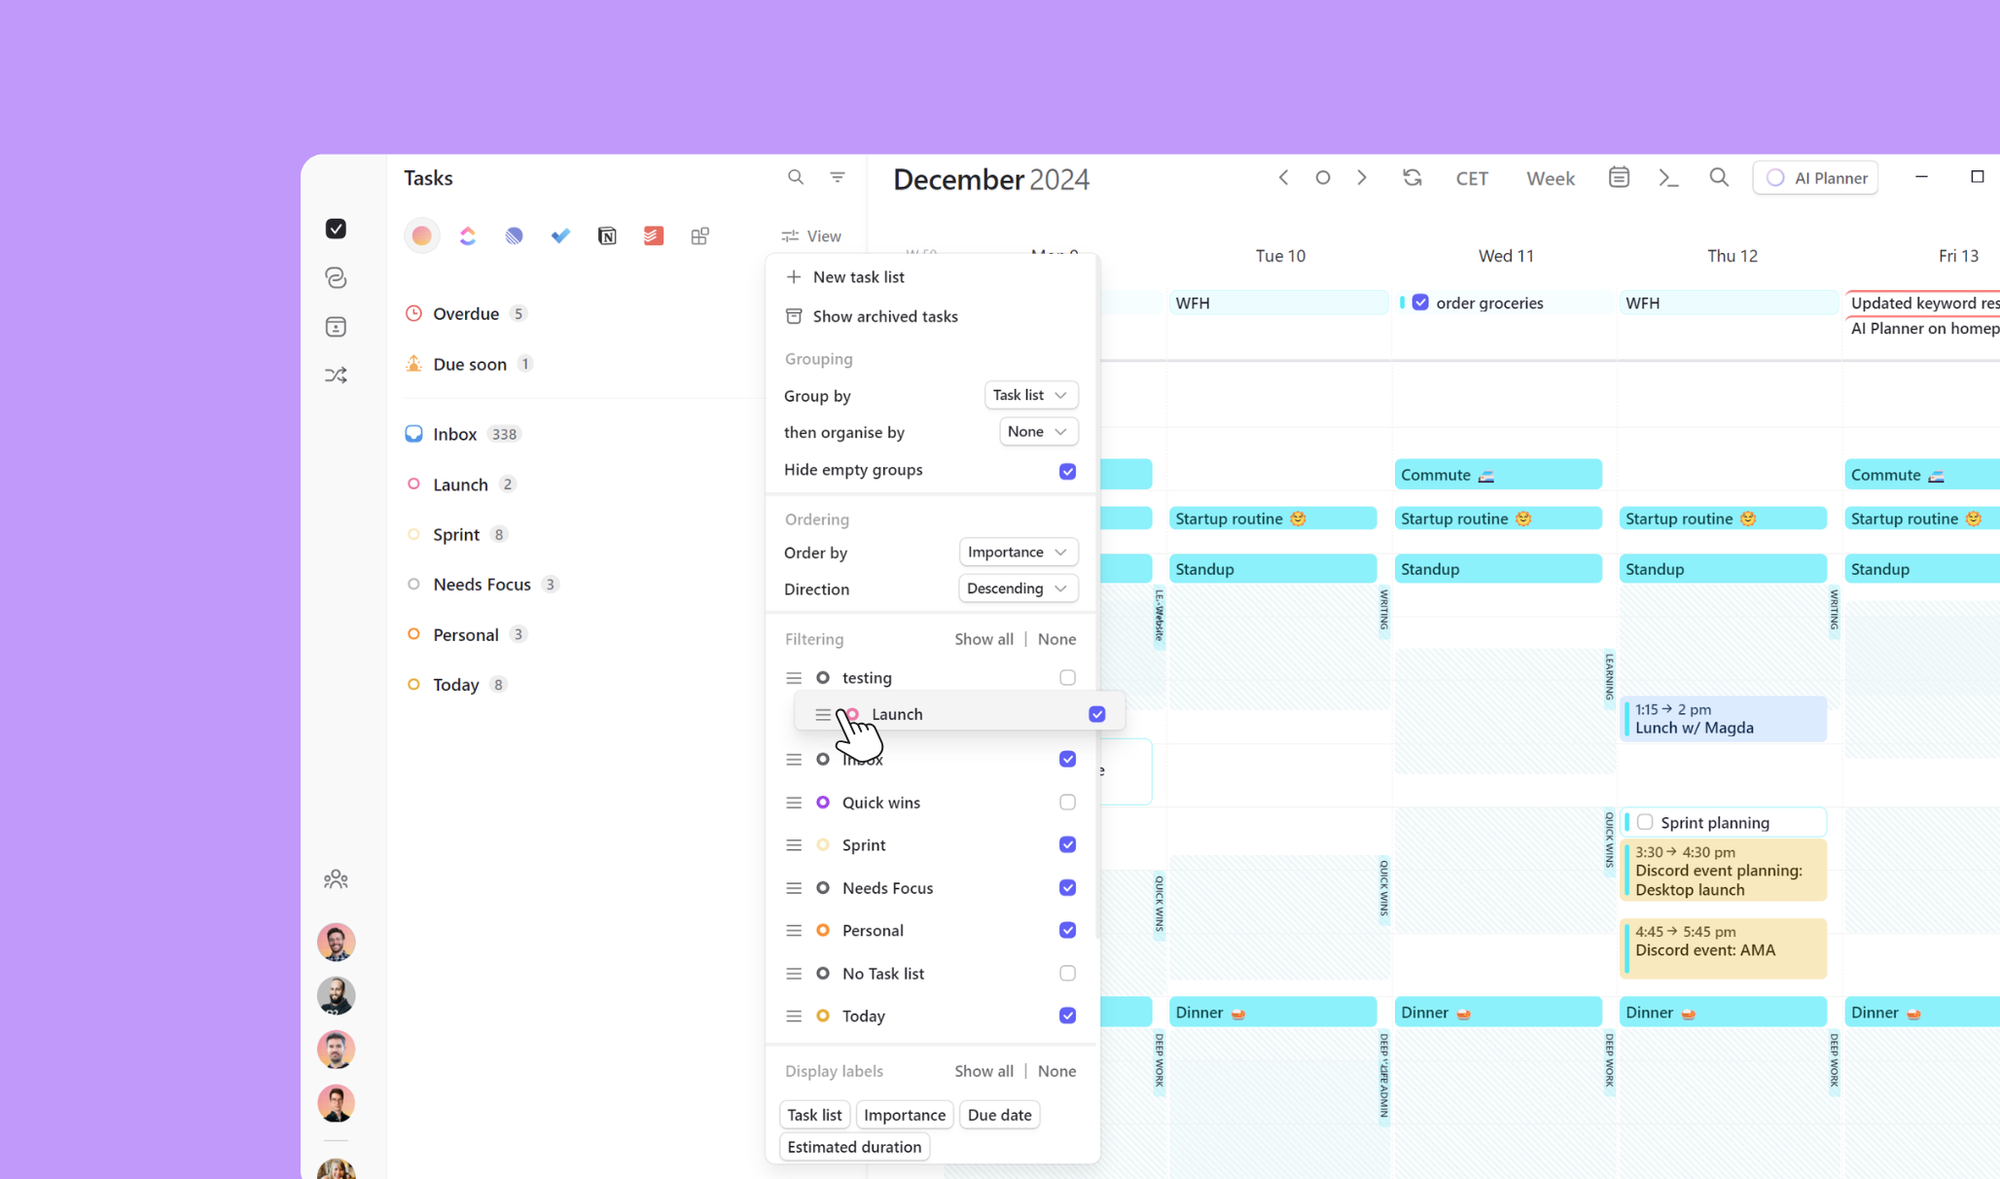Click the Notion integration icon

tap(607, 236)
